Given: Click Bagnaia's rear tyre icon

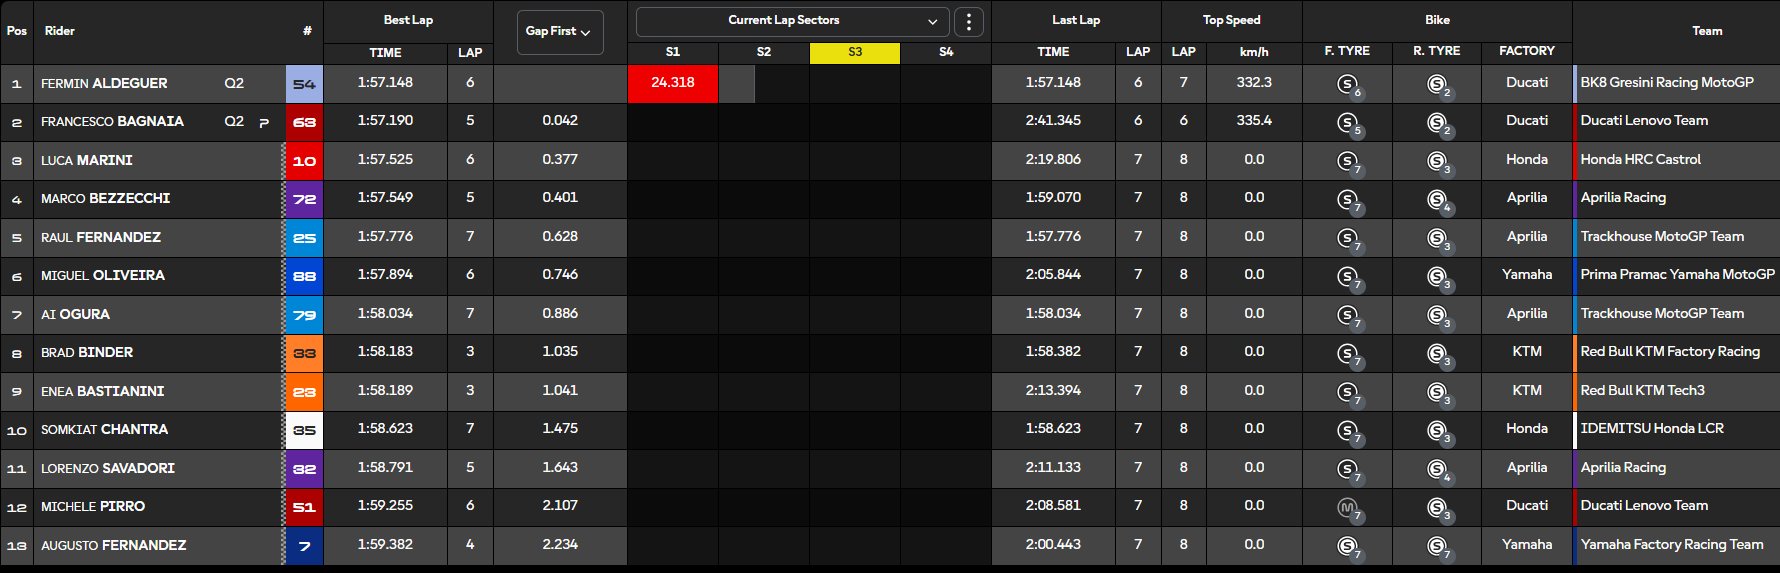Looking at the screenshot, I should [x=1437, y=123].
